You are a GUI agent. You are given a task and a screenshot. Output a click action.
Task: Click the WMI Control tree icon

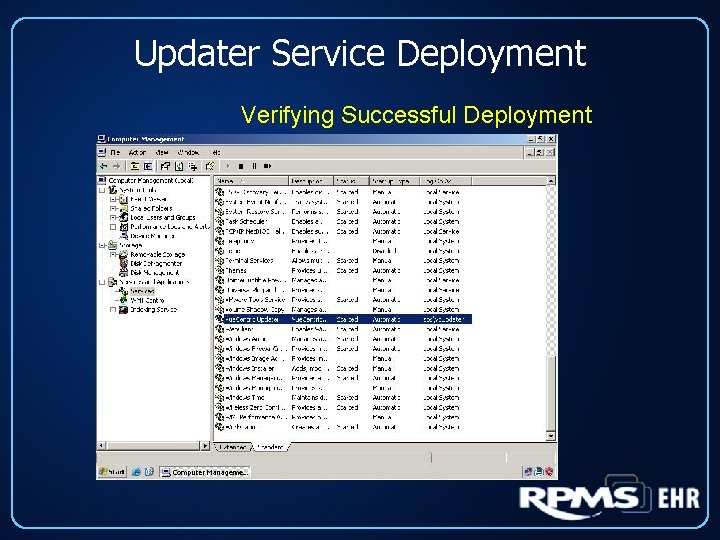pyautogui.click(x=124, y=300)
